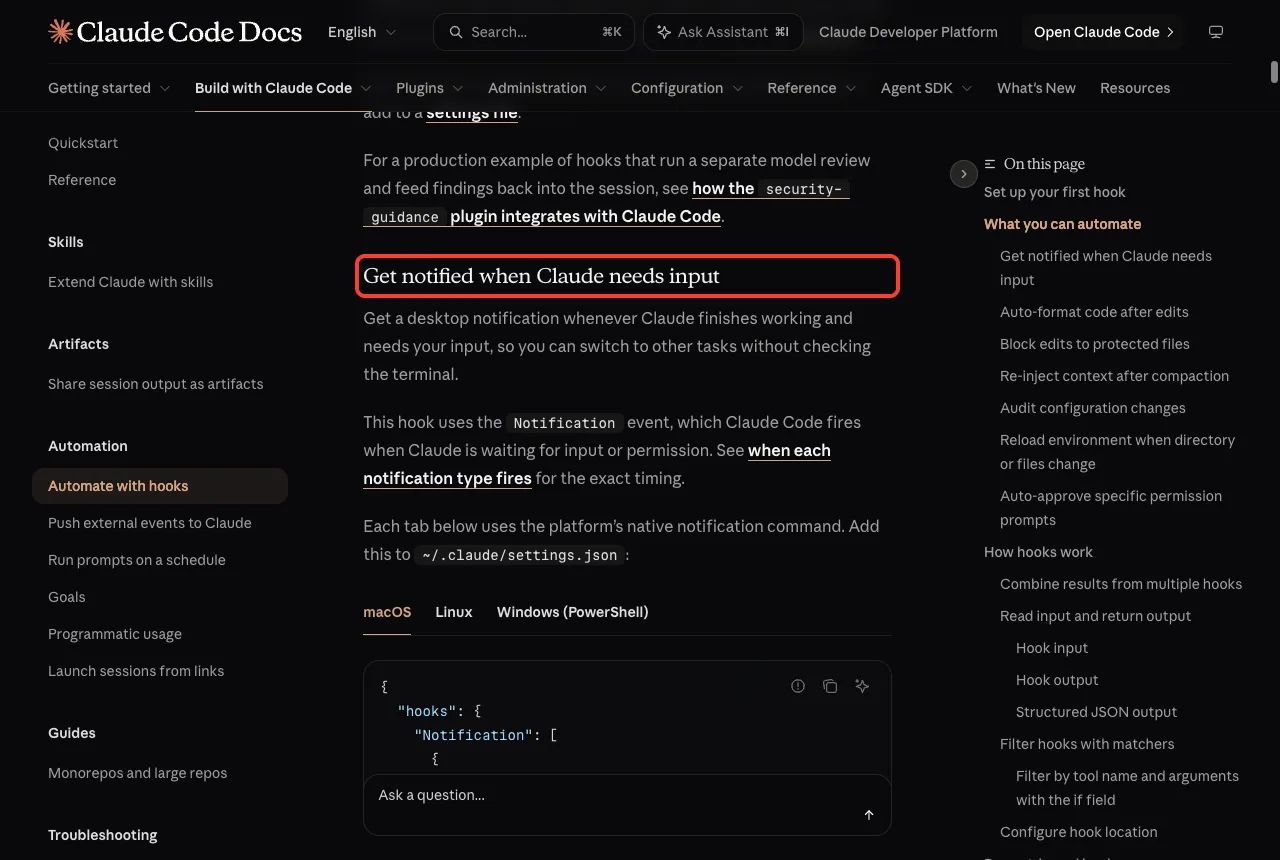Open the Agent SDK nav dropdown

pyautogui.click(x=927, y=88)
